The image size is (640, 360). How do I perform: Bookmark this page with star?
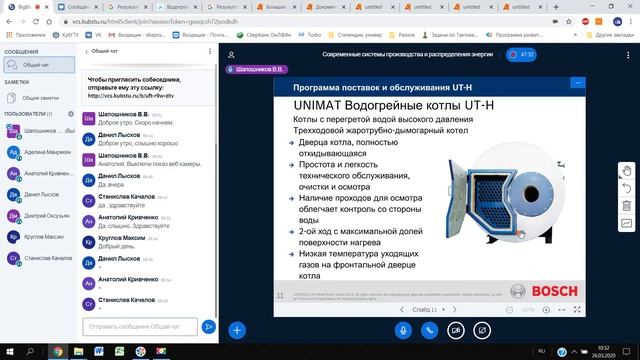click(x=569, y=22)
